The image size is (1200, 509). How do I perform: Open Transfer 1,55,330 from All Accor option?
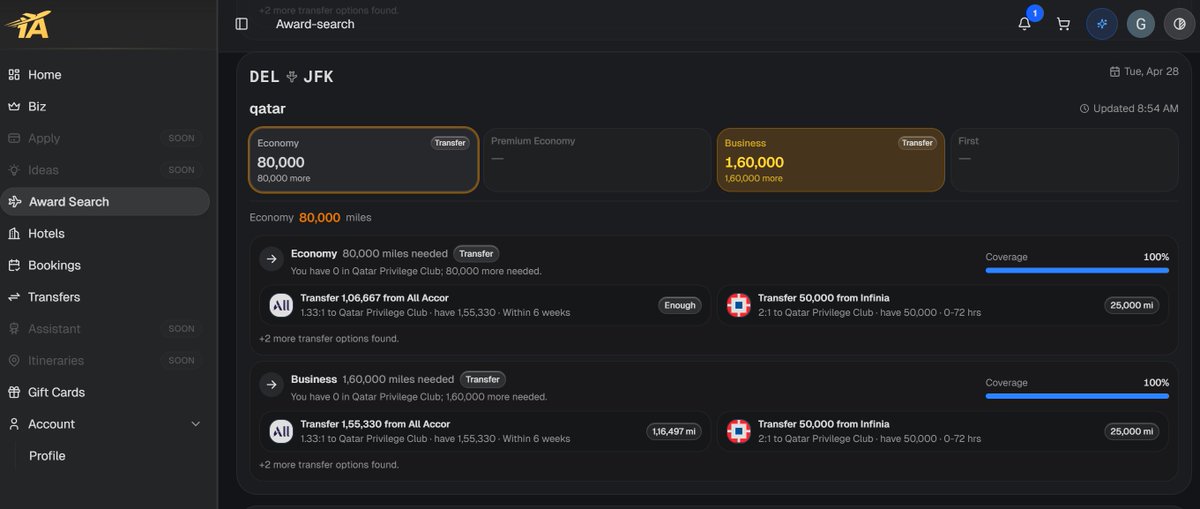(485, 431)
